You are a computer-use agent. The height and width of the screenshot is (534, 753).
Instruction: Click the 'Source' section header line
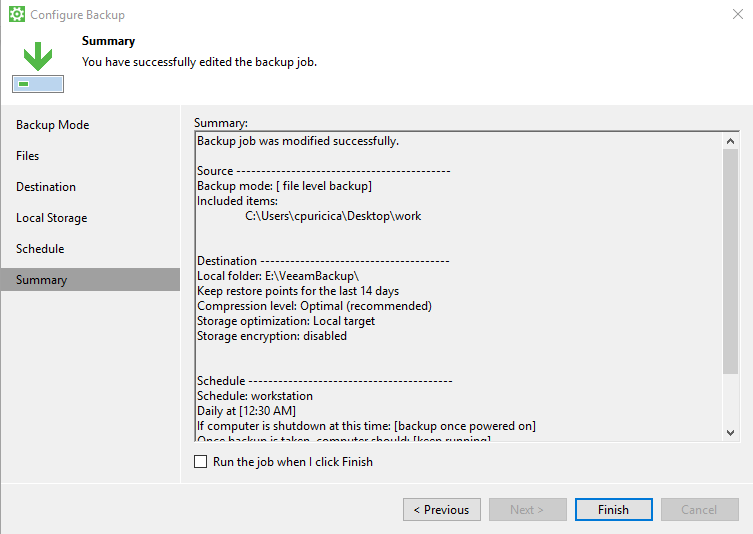324,171
